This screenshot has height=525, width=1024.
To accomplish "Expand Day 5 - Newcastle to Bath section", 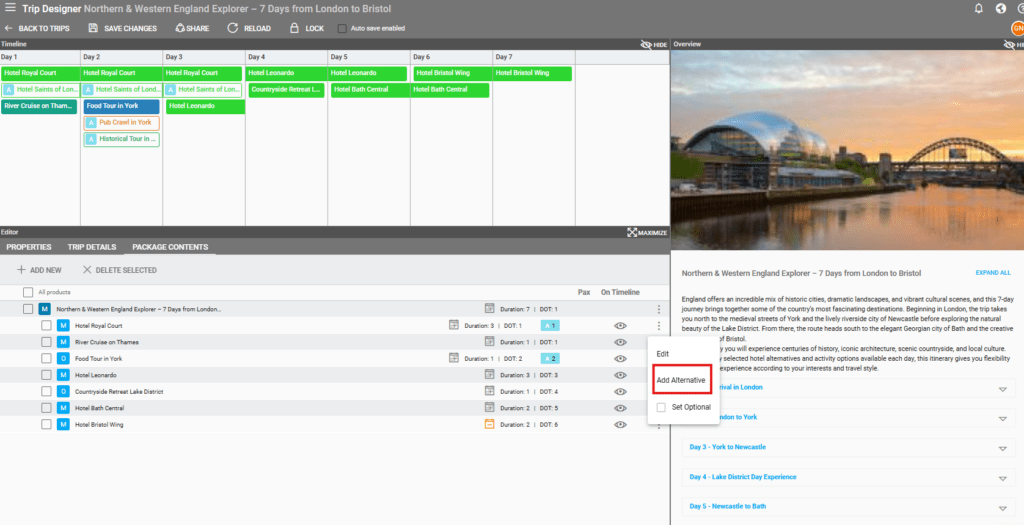I will coord(1003,506).
